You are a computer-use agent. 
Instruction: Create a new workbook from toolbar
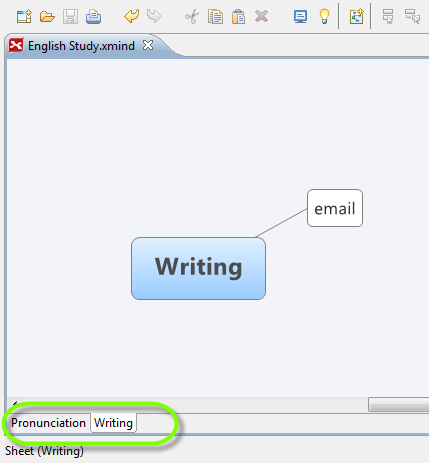pyautogui.click(x=24, y=16)
